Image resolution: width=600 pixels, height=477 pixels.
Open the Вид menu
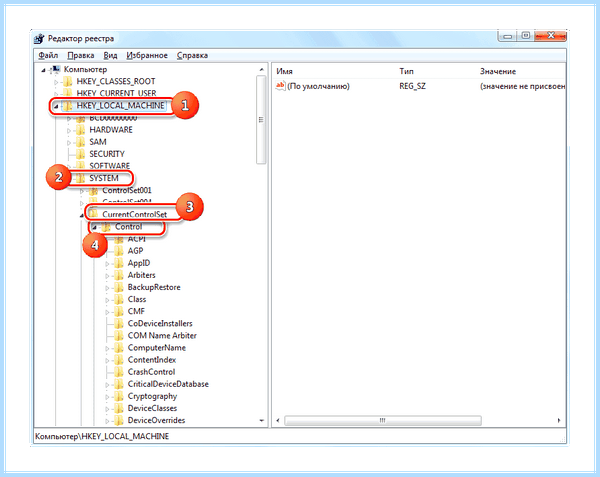(110, 55)
